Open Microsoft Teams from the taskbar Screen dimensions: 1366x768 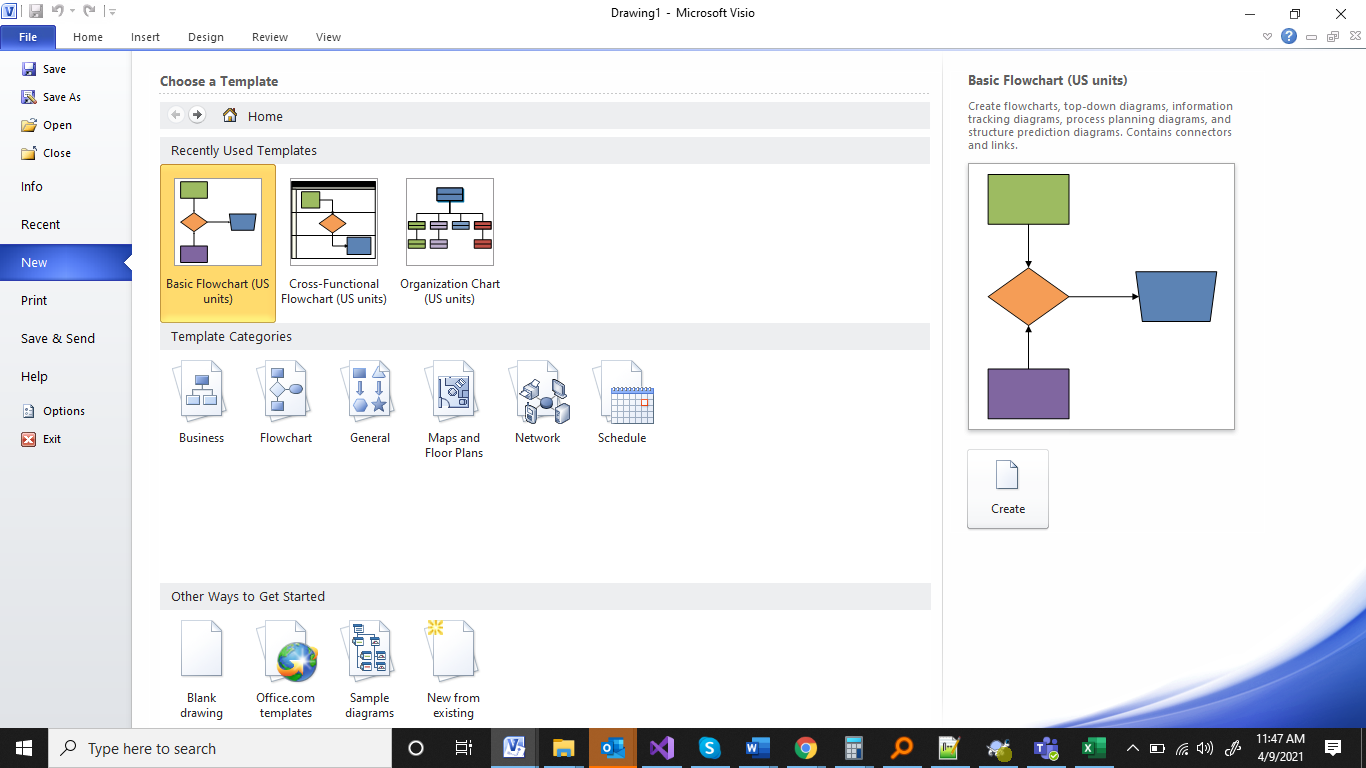(1046, 748)
